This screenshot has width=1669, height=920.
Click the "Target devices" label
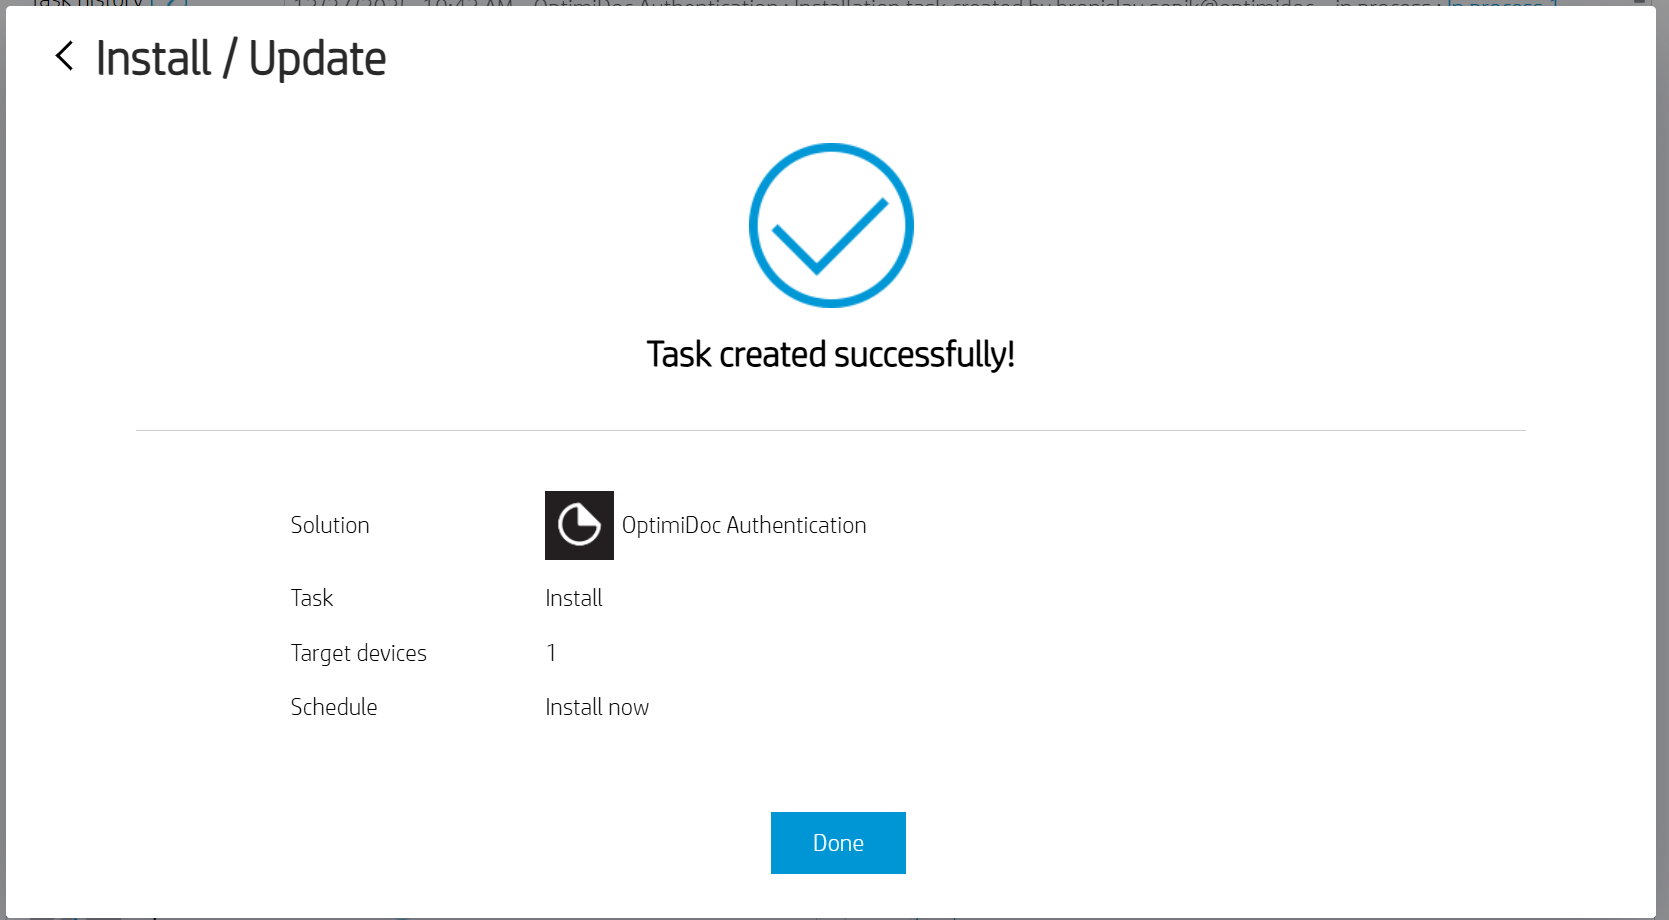[359, 654]
